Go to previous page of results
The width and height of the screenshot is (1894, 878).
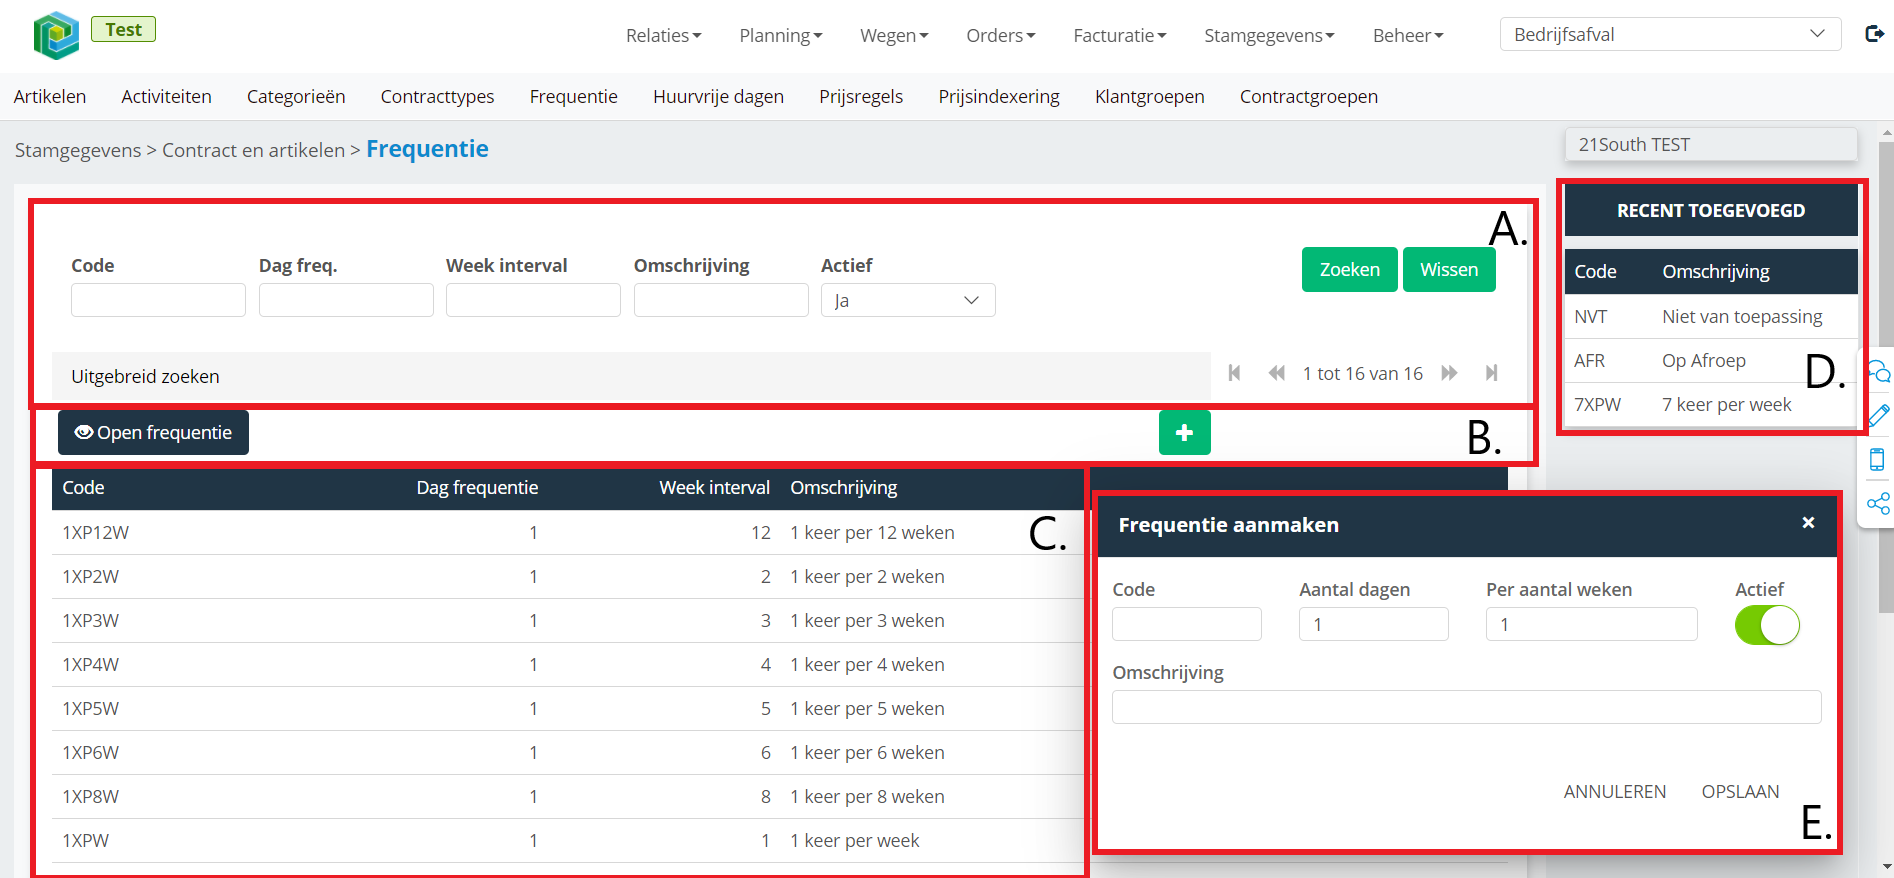pyautogui.click(x=1276, y=373)
